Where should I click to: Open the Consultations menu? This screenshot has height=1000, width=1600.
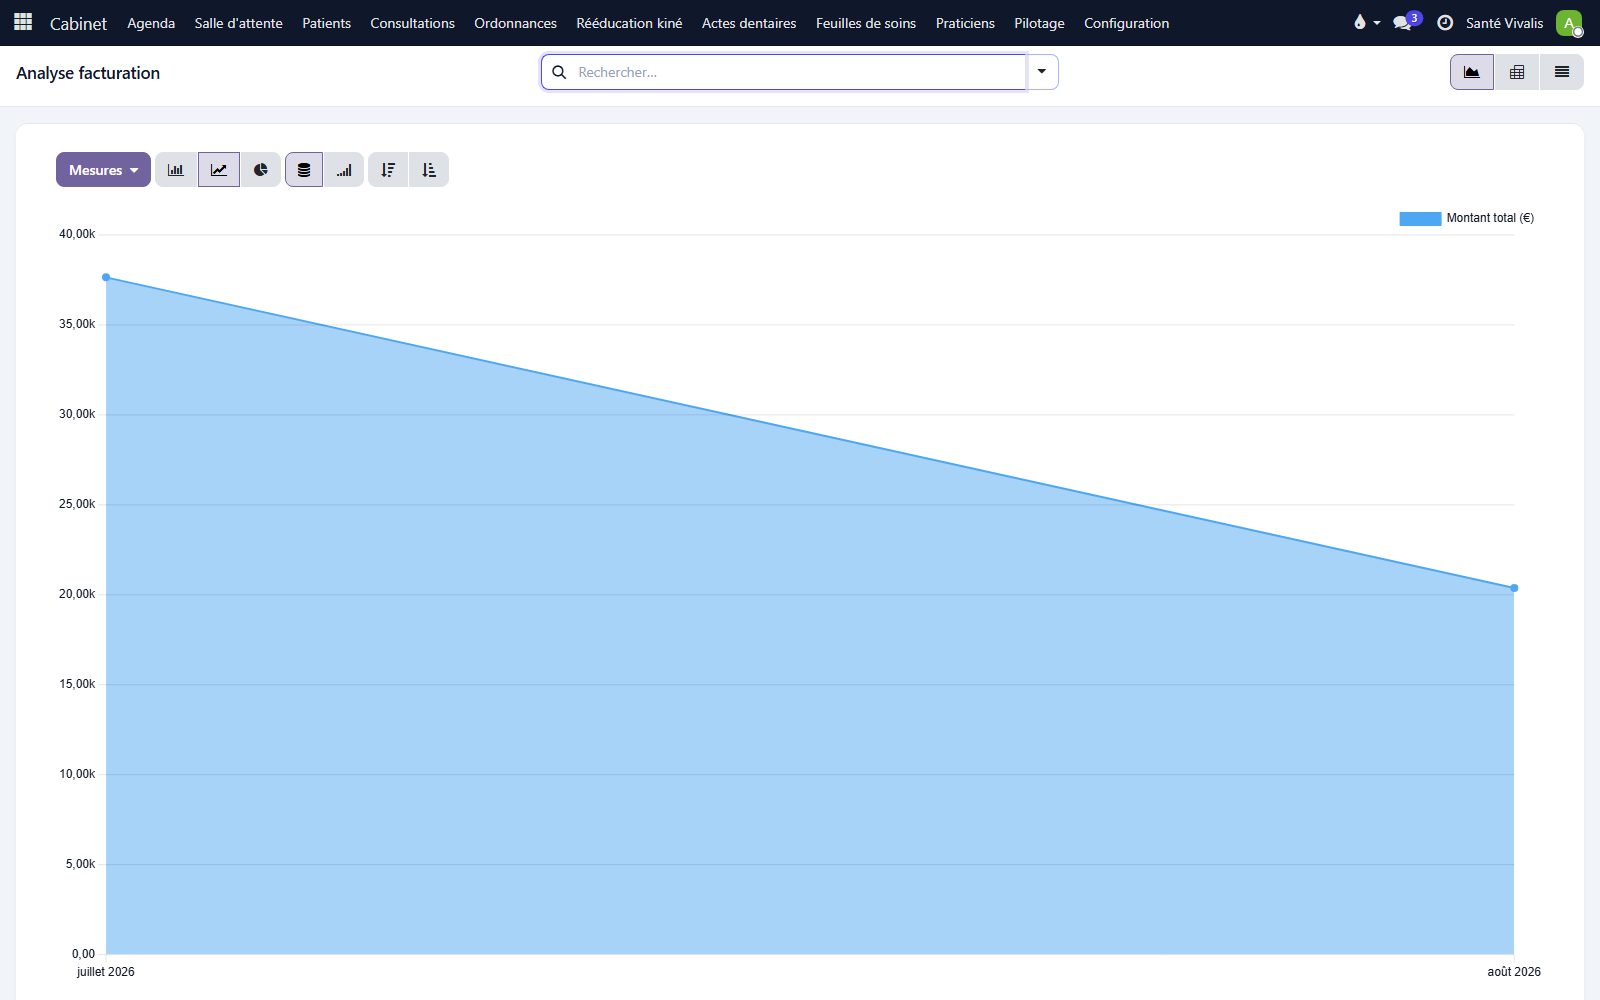(412, 23)
